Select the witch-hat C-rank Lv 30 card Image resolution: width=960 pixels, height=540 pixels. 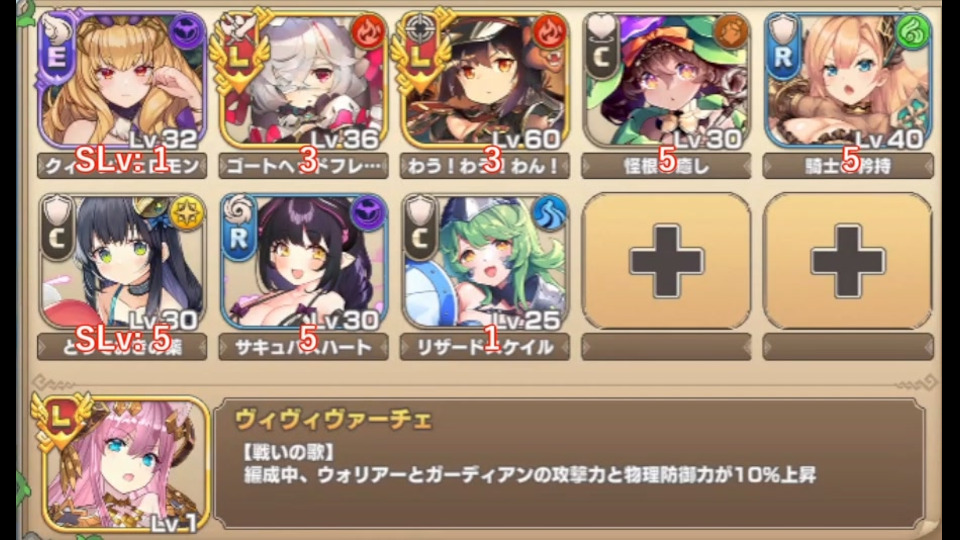click(666, 81)
